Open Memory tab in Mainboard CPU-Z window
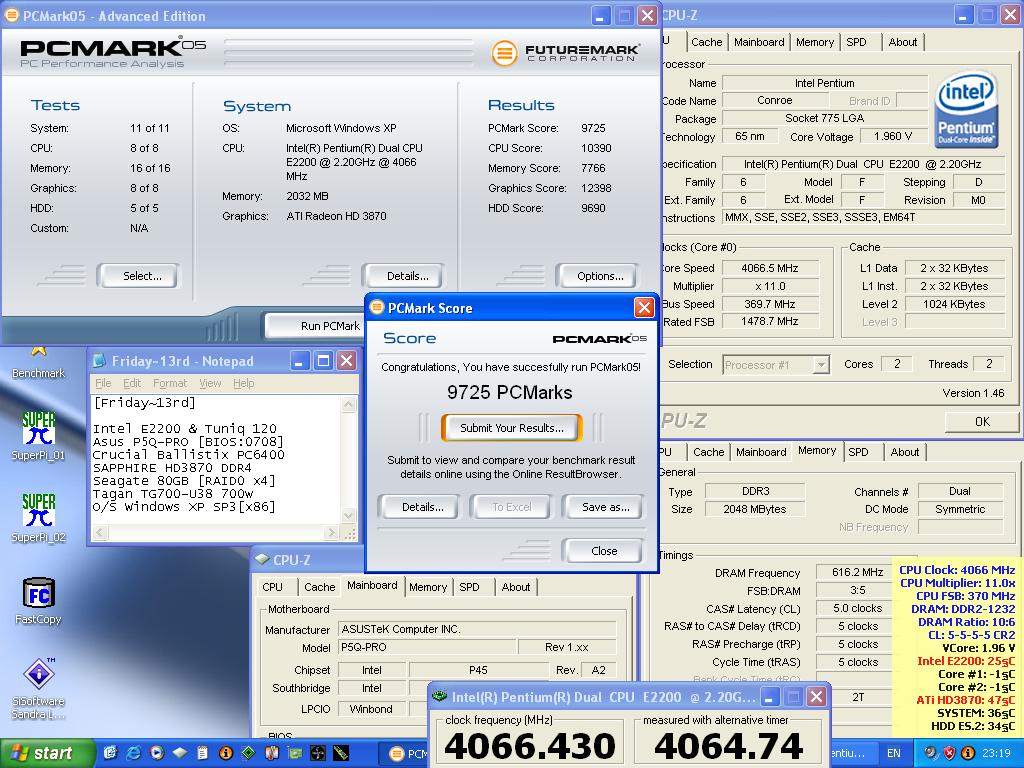The height and width of the screenshot is (768, 1024). (x=428, y=587)
